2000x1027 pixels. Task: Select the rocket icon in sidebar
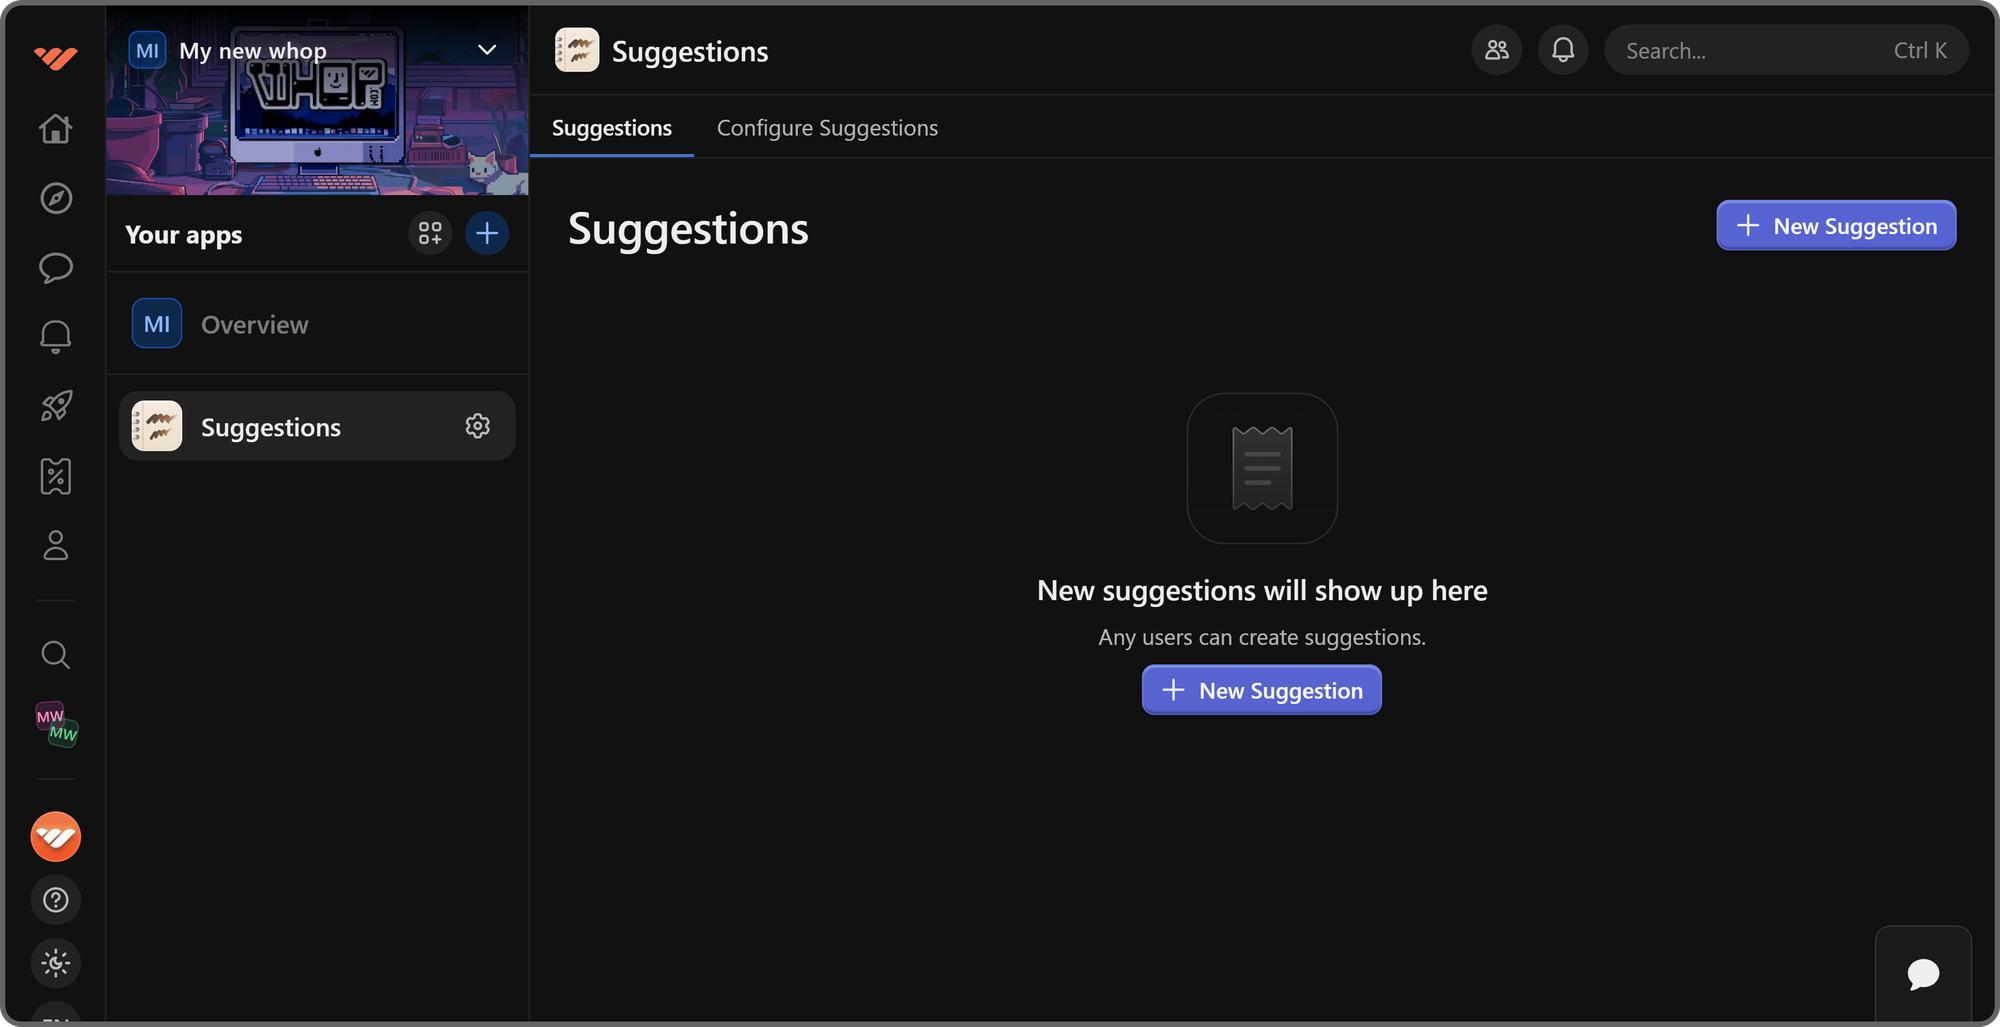point(56,406)
